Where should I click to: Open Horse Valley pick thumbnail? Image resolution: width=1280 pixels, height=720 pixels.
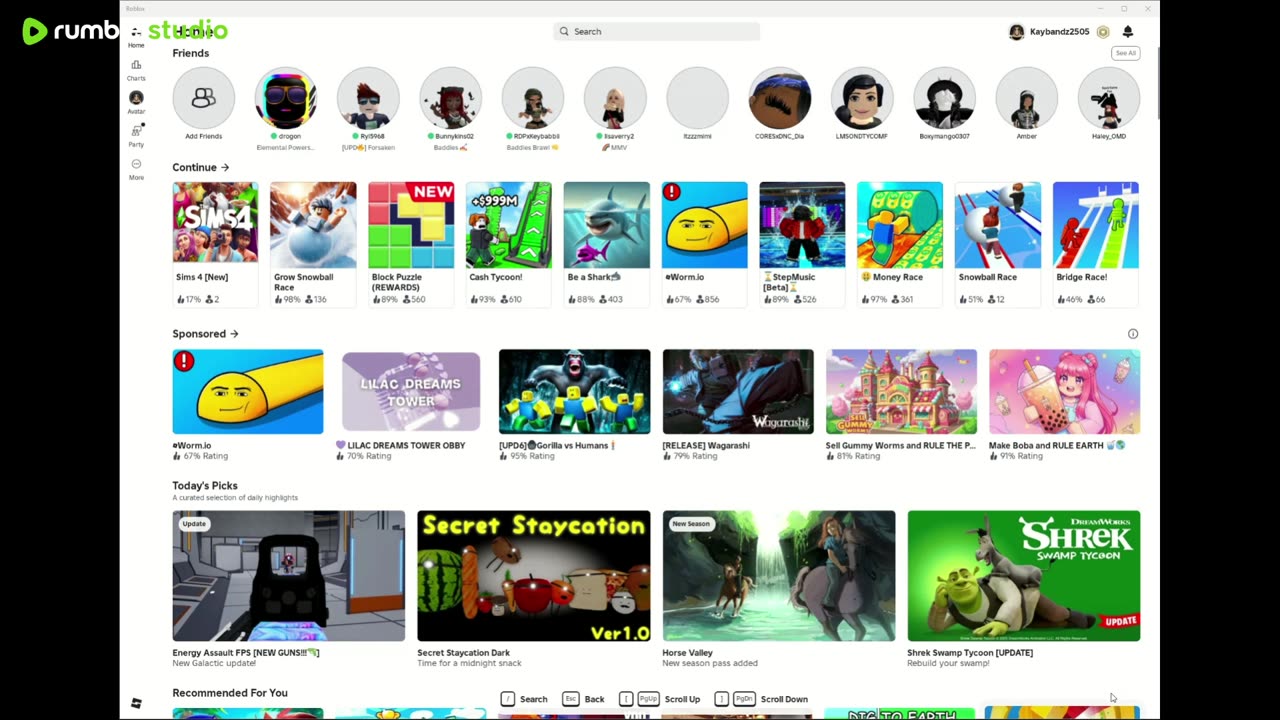779,576
